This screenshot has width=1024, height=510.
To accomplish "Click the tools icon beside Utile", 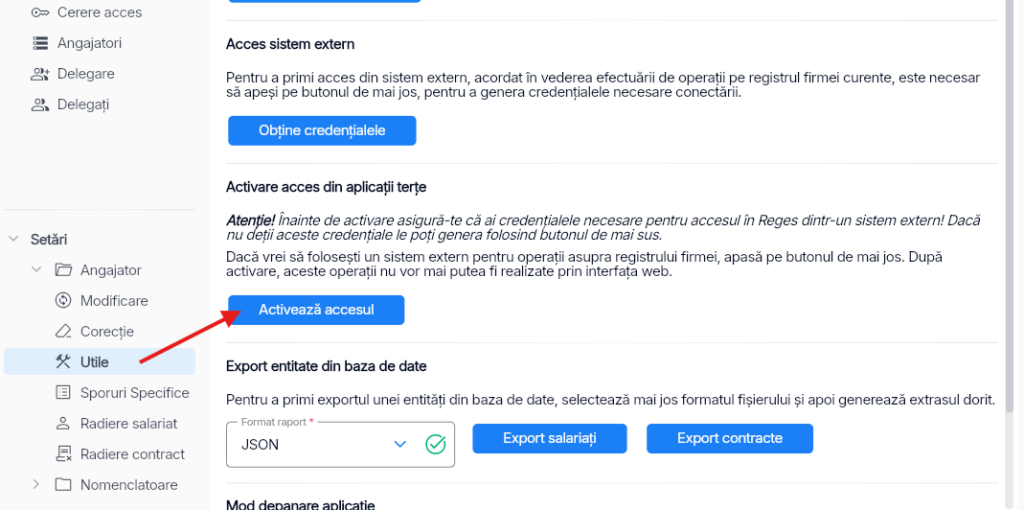I will [x=63, y=362].
